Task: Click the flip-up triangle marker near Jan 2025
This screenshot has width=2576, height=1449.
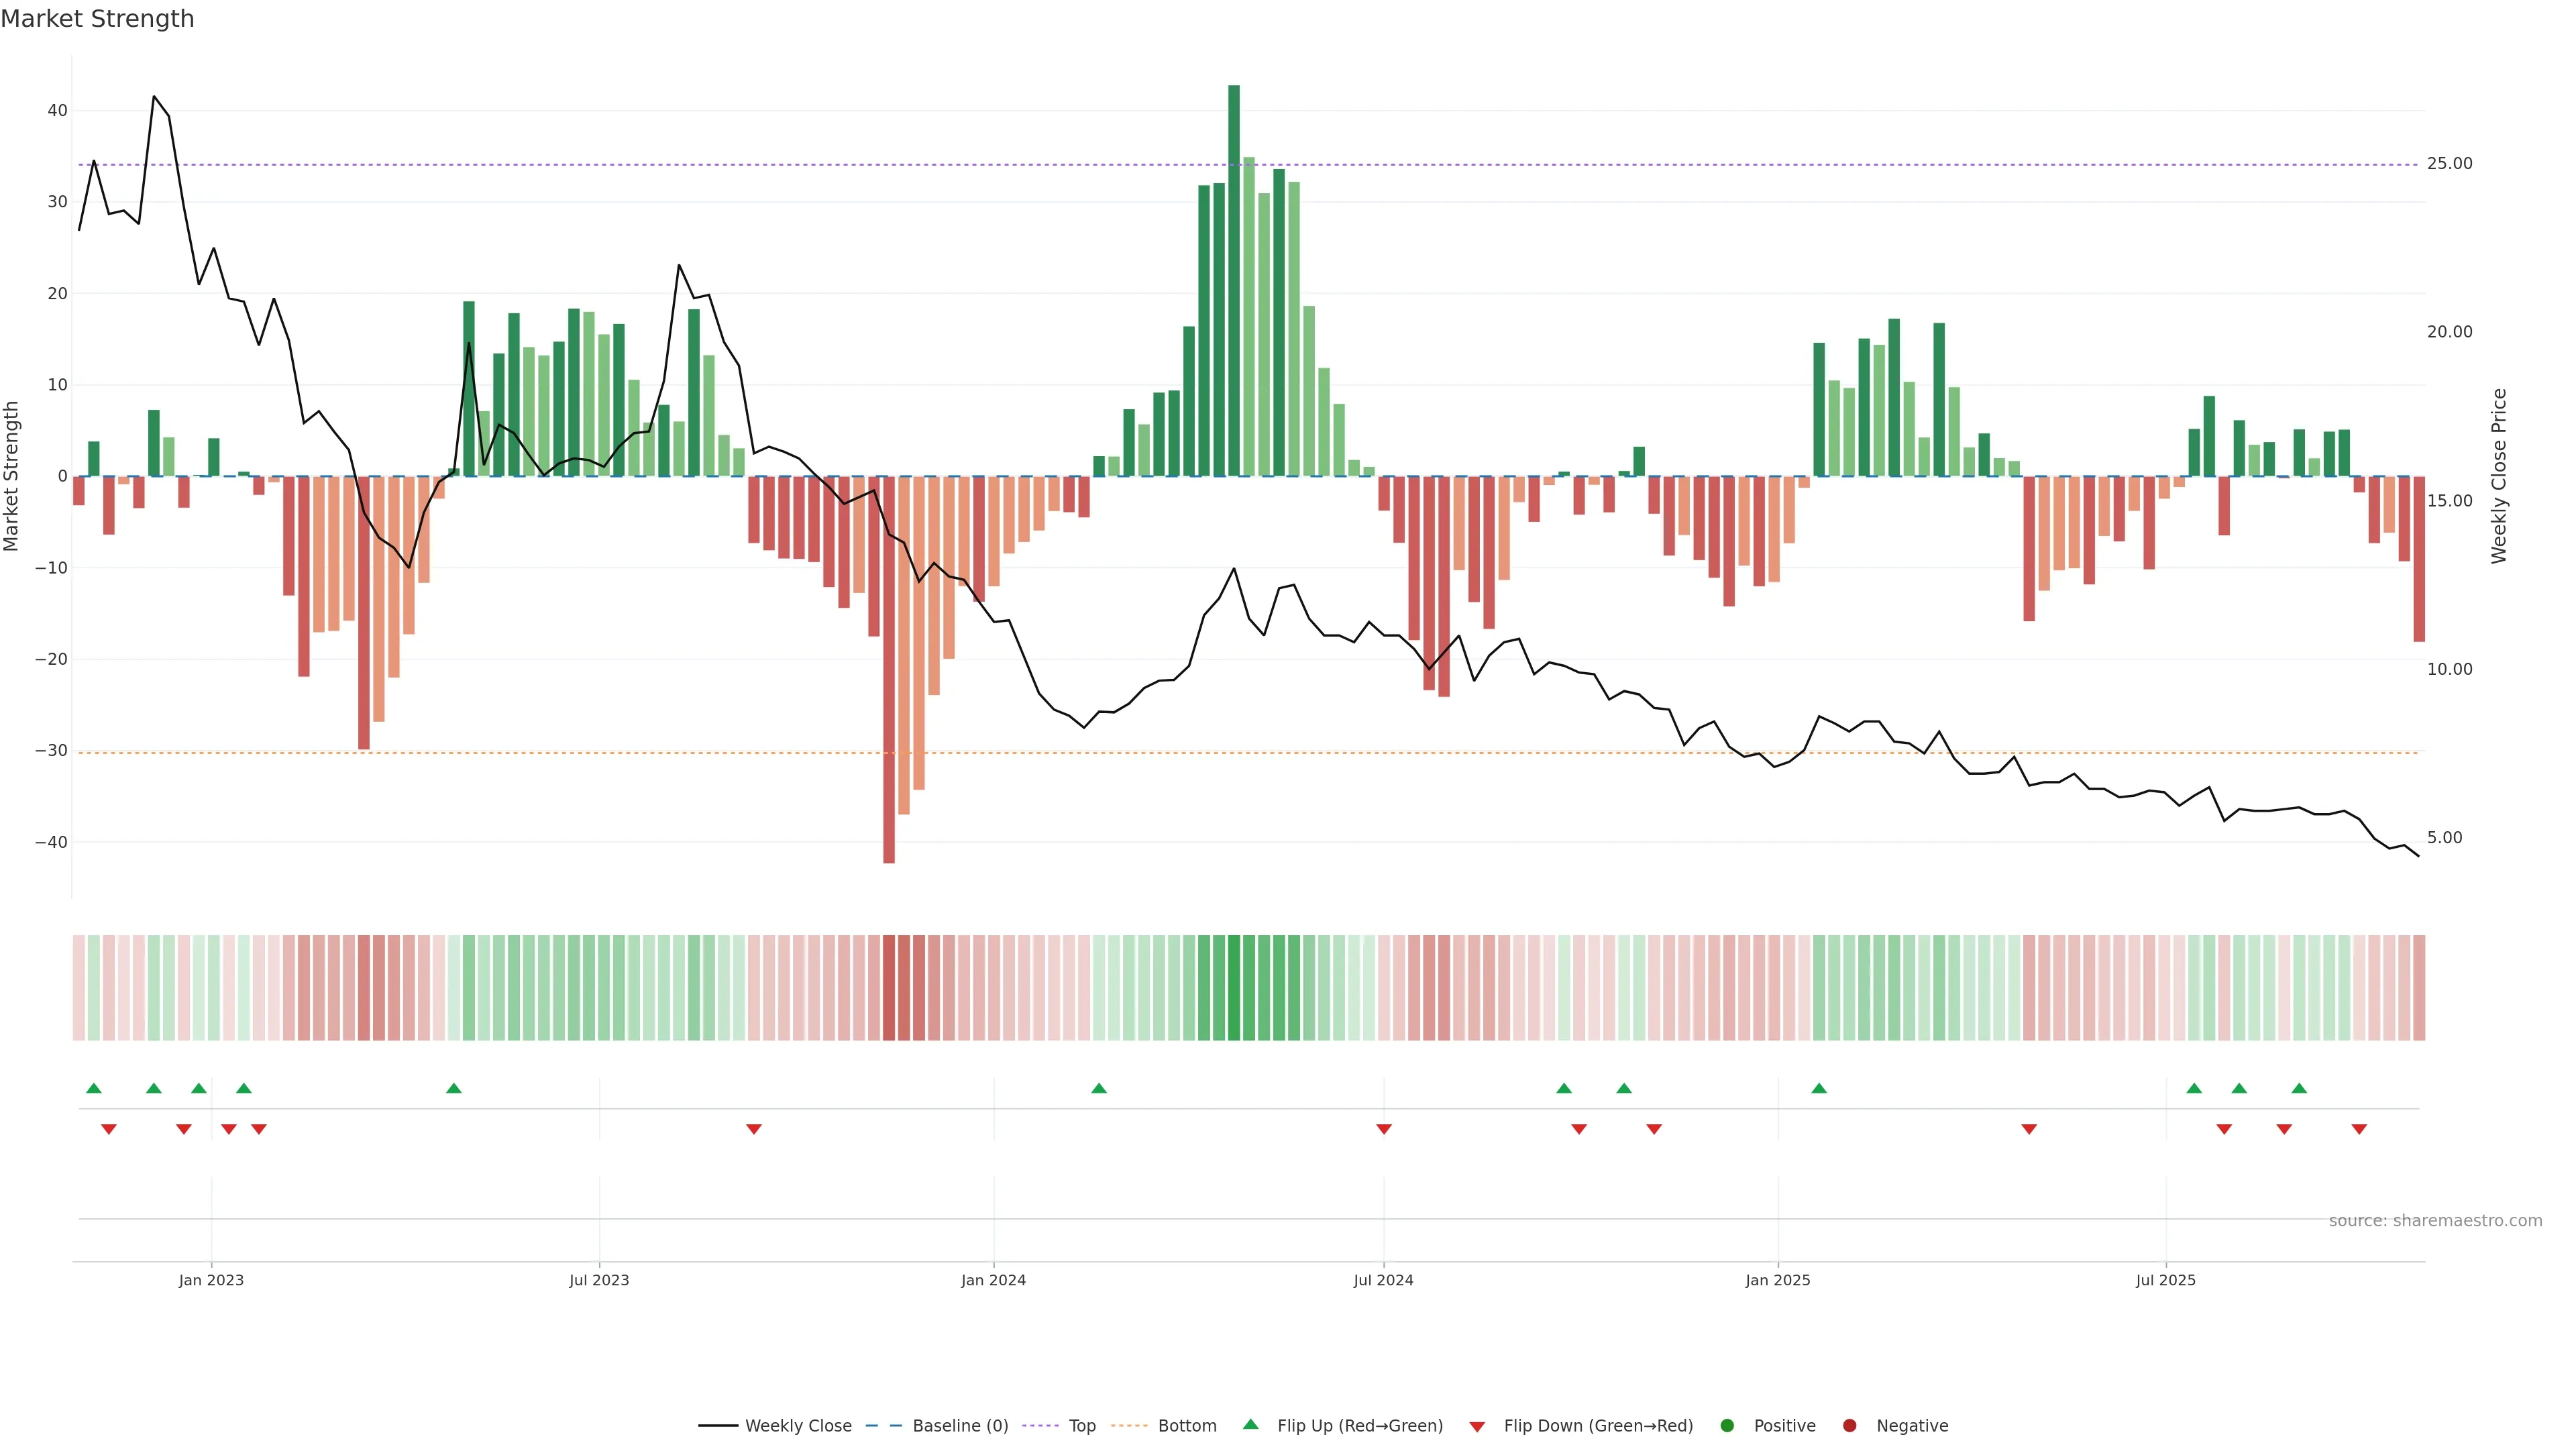Action: 1819,1088
